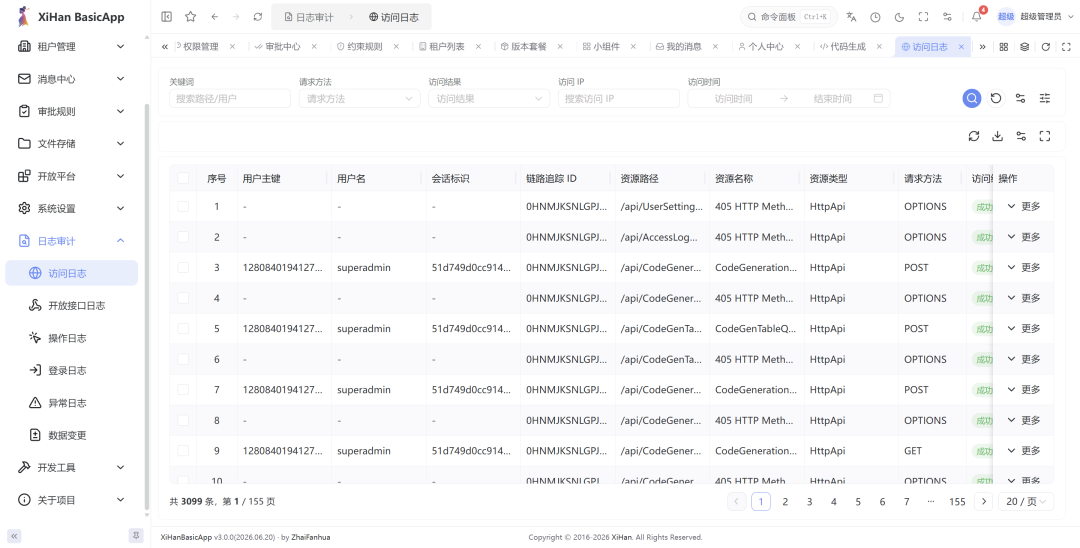Collapse sidebar via bottom-left chevrons
The image size is (1080, 548).
pyautogui.click(x=14, y=536)
